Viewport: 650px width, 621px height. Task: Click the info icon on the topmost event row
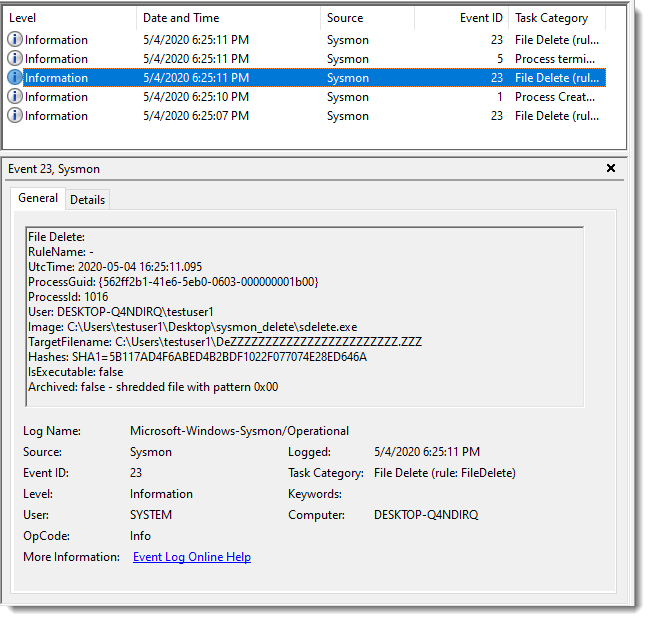[15, 40]
